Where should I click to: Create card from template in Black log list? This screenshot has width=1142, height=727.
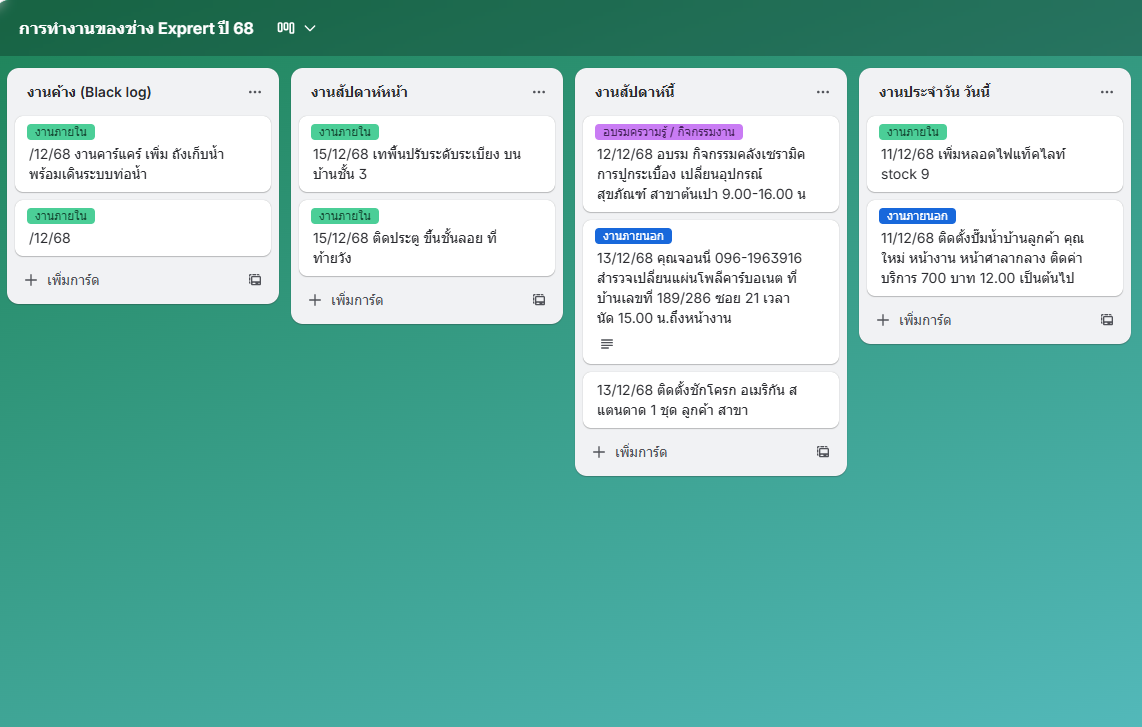(255, 280)
